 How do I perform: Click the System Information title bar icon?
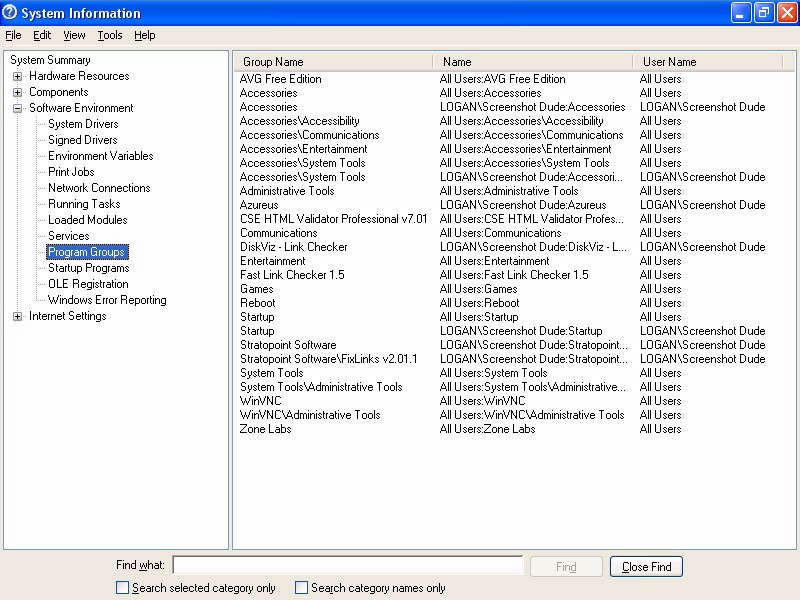pos(9,13)
